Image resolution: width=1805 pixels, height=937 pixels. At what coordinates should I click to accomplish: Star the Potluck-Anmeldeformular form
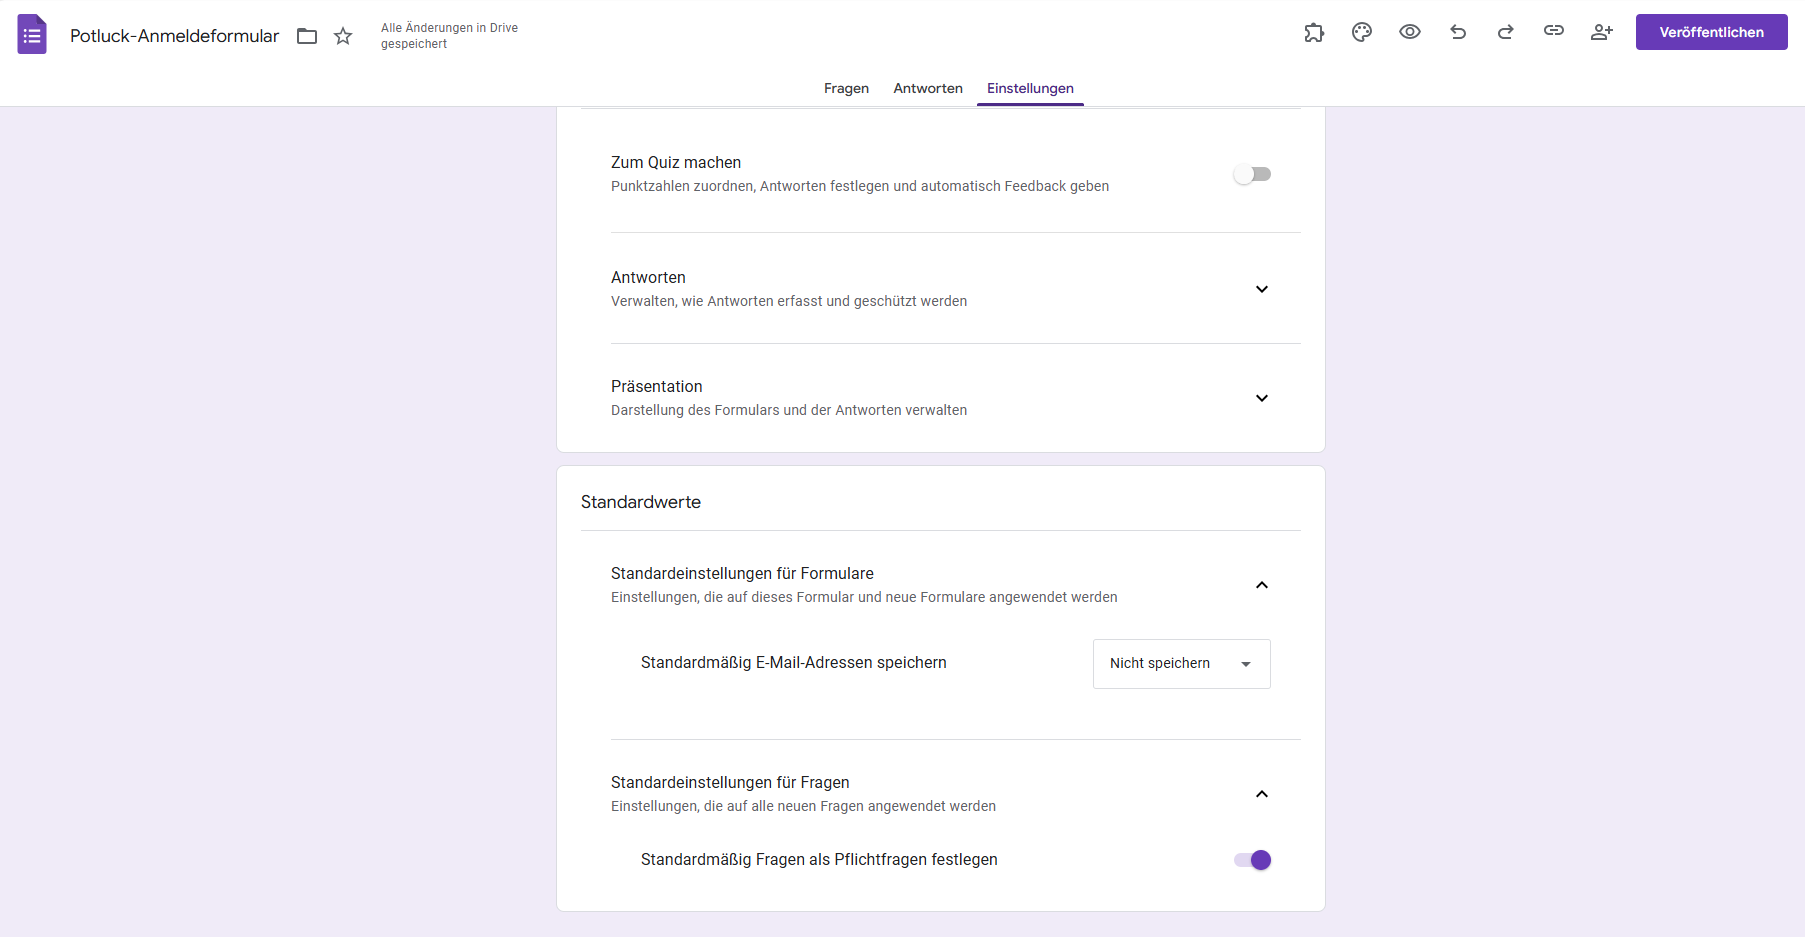(x=343, y=36)
